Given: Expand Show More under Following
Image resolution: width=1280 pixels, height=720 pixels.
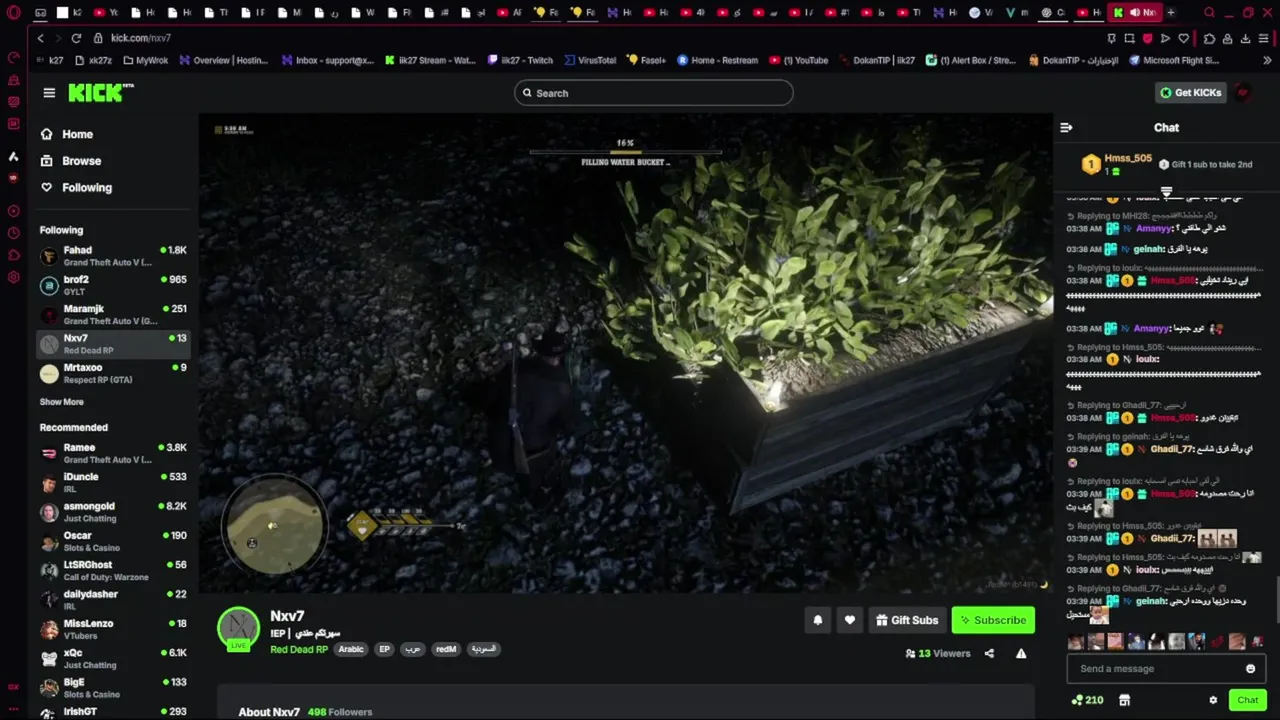Looking at the screenshot, I should pyautogui.click(x=61, y=402).
